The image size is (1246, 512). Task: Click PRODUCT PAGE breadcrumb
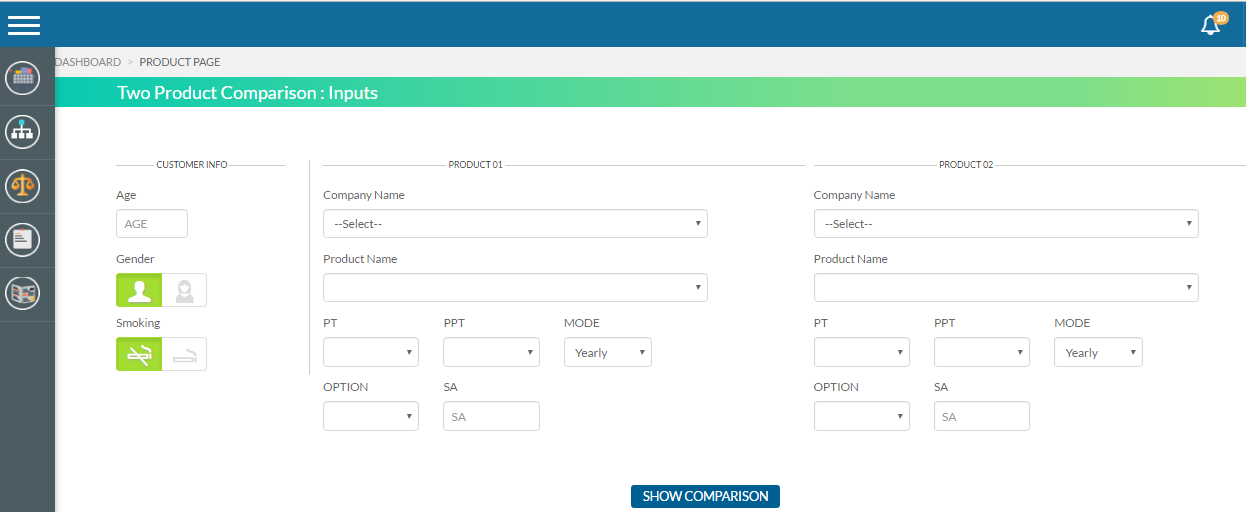[x=180, y=62]
